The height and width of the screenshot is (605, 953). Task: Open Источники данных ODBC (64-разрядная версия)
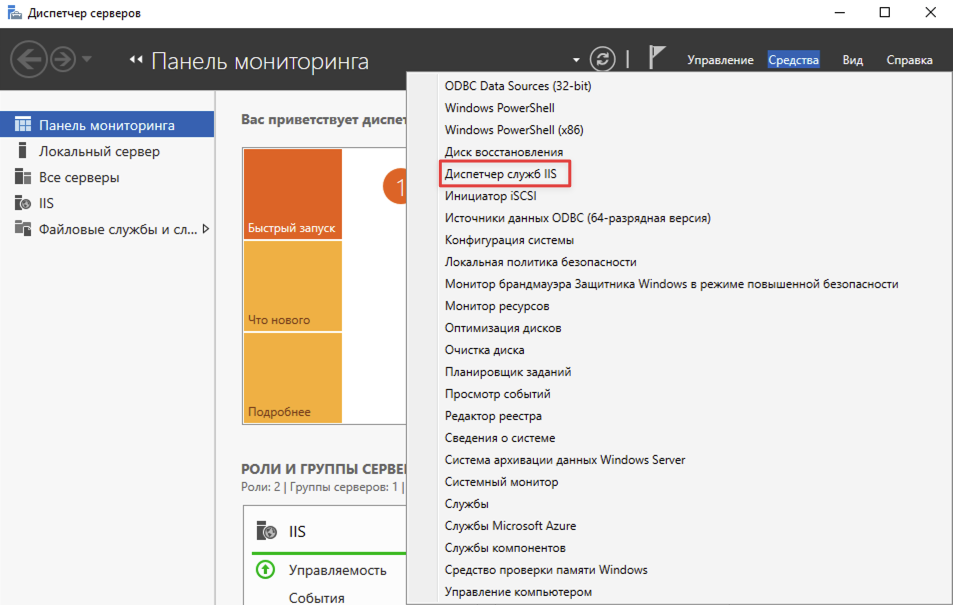pyautogui.click(x=577, y=218)
